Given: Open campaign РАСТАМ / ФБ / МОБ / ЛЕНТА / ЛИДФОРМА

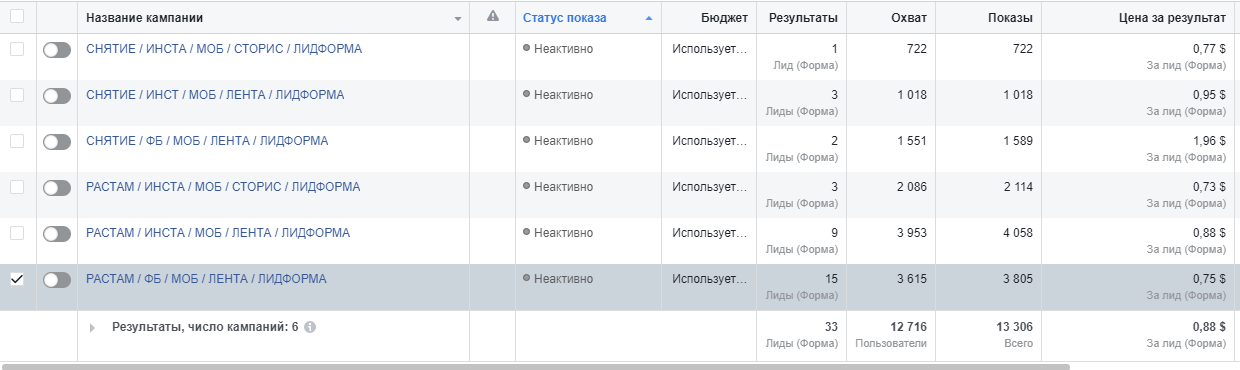Looking at the screenshot, I should click(206, 279).
